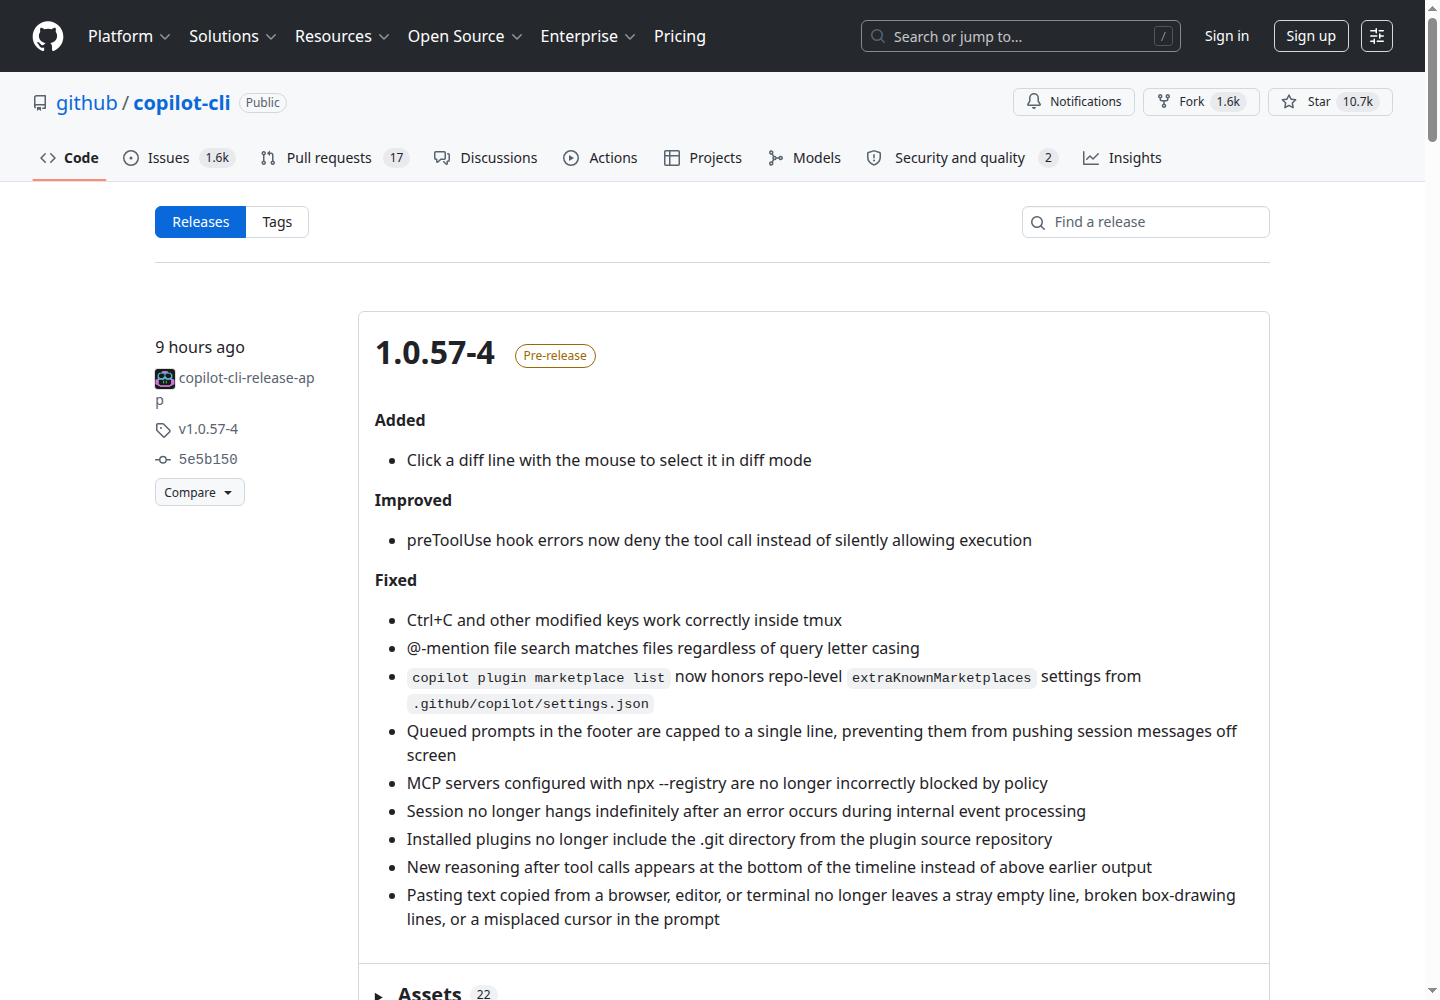Click the Issues circle-dot icon
The height and width of the screenshot is (1000, 1440).
pos(131,158)
